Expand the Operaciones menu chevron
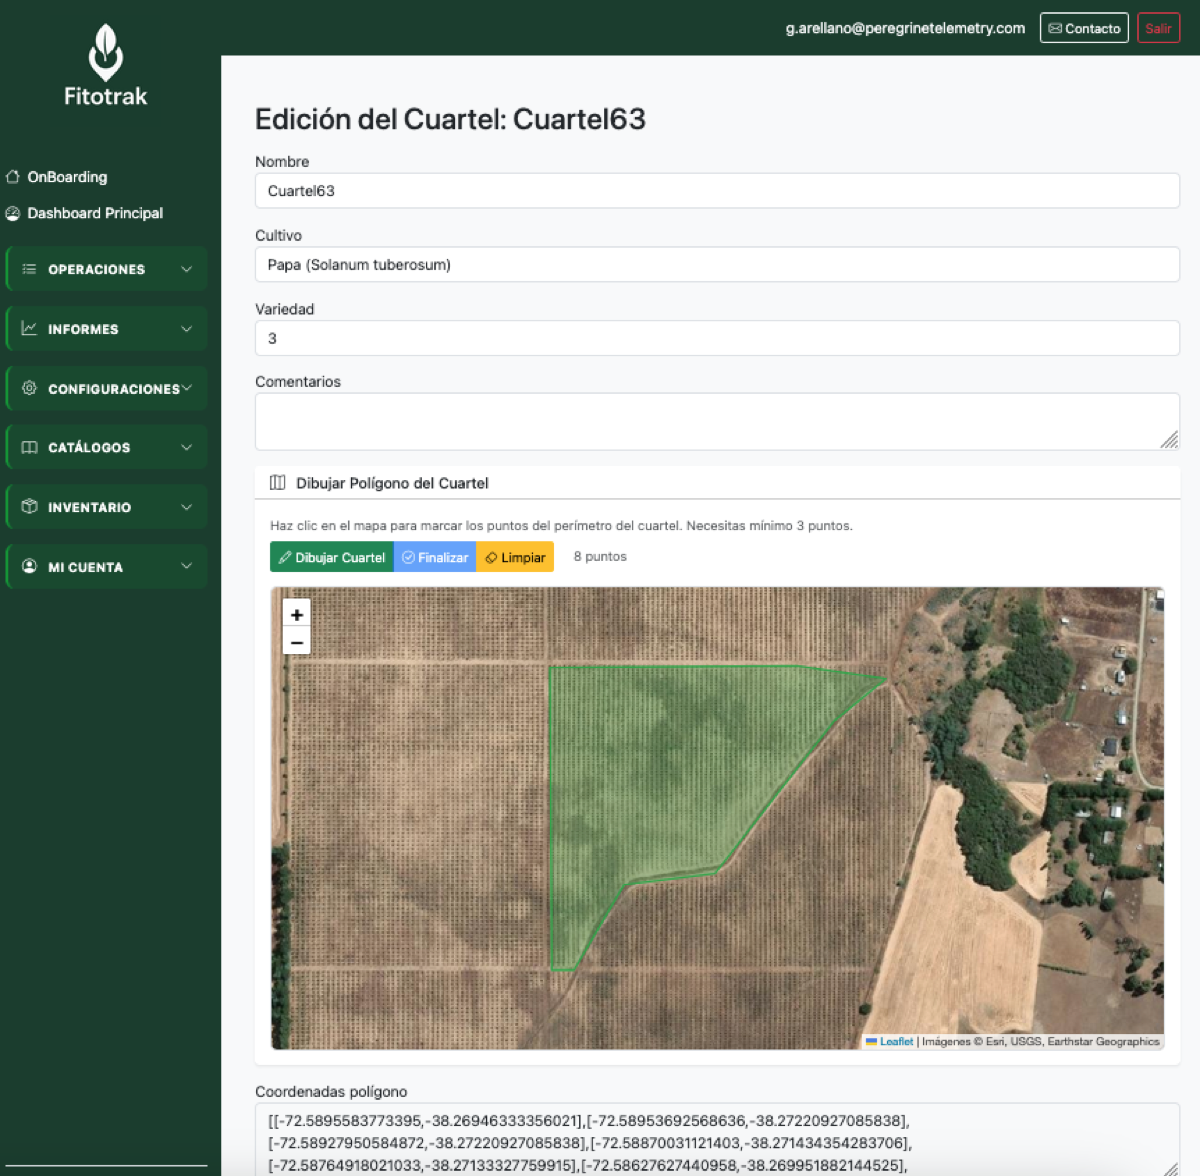Viewport: 1200px width, 1176px height. point(186,269)
